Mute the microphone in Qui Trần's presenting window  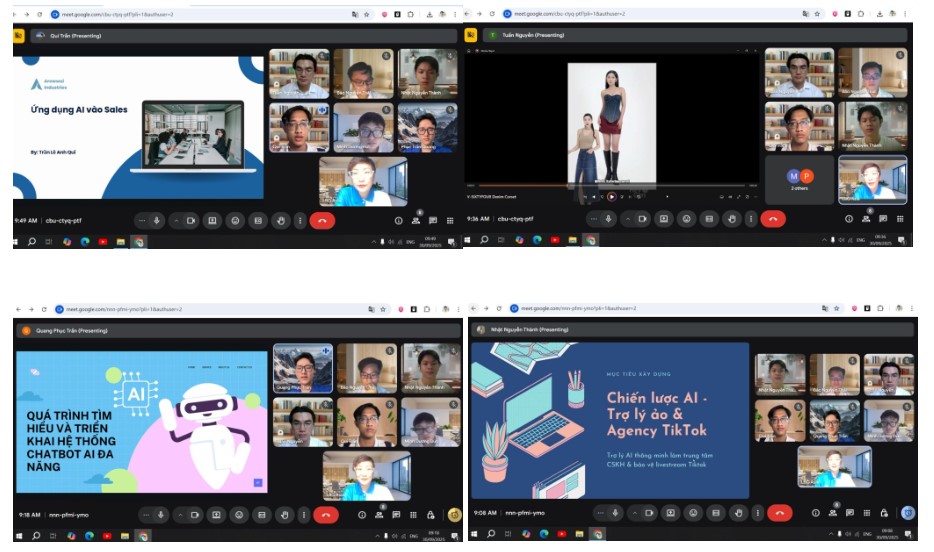157,220
